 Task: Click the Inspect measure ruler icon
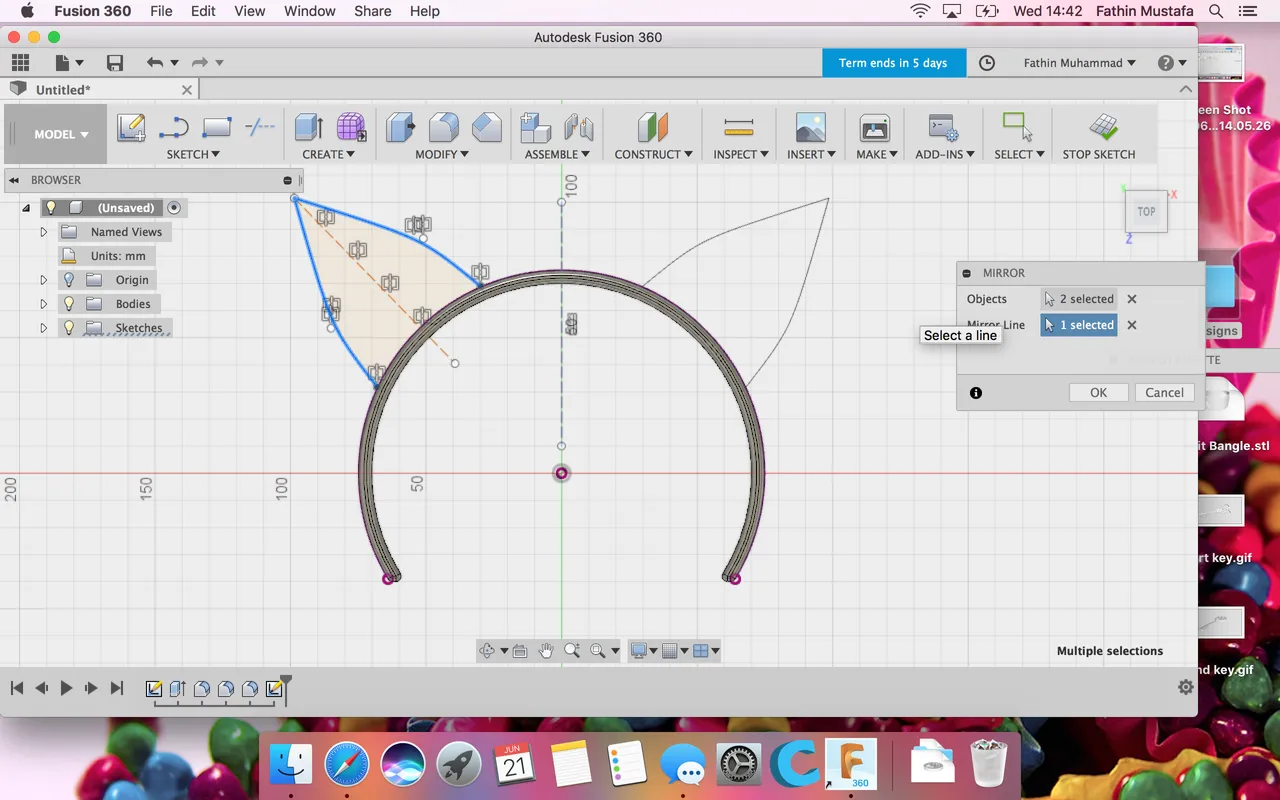pyautogui.click(x=739, y=127)
